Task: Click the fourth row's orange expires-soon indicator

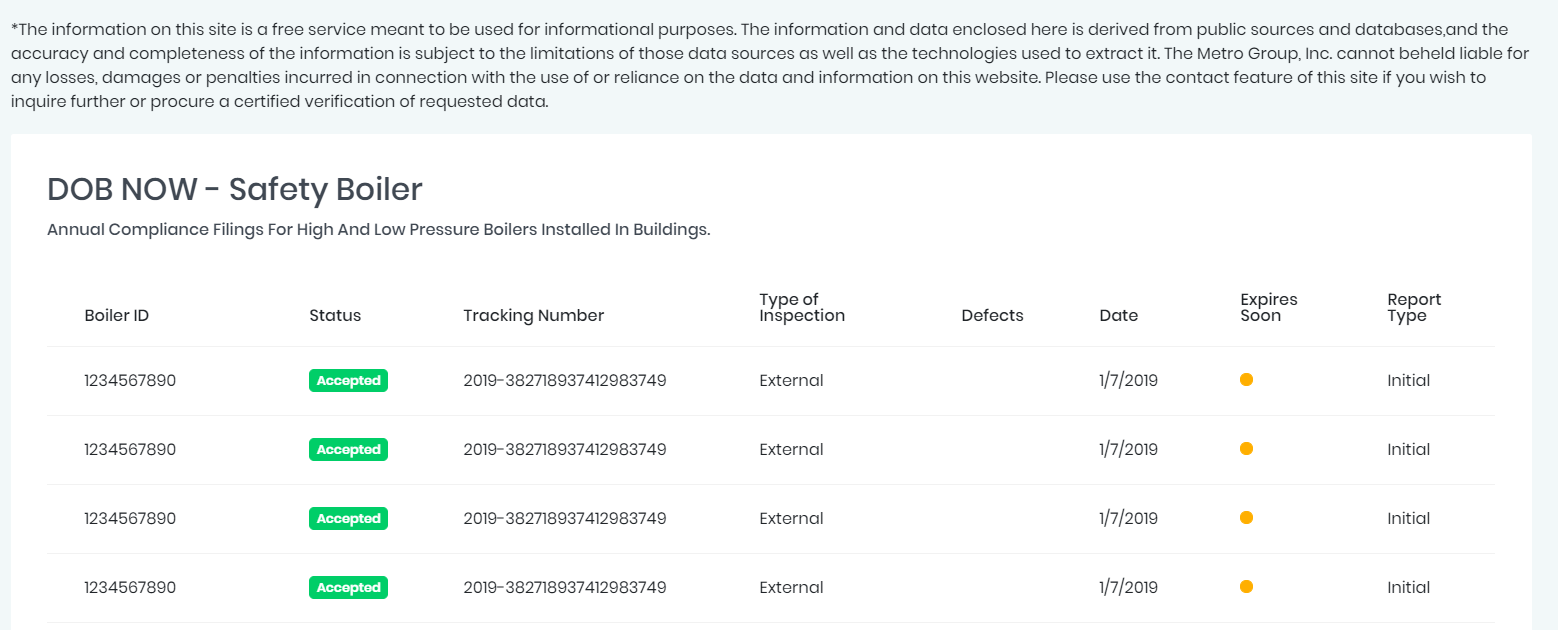Action: click(x=1246, y=587)
